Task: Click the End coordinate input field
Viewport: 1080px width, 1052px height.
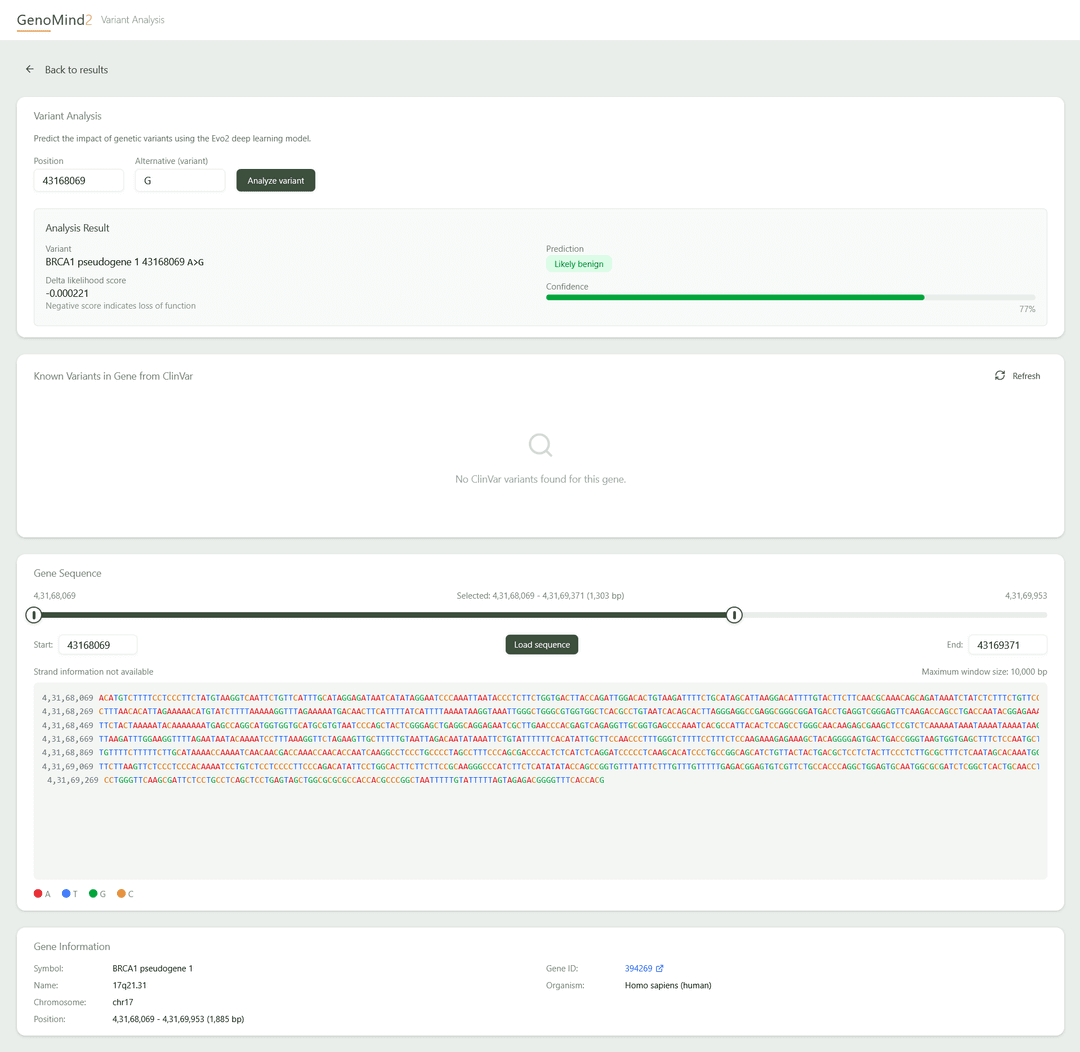Action: pyautogui.click(x=1007, y=645)
